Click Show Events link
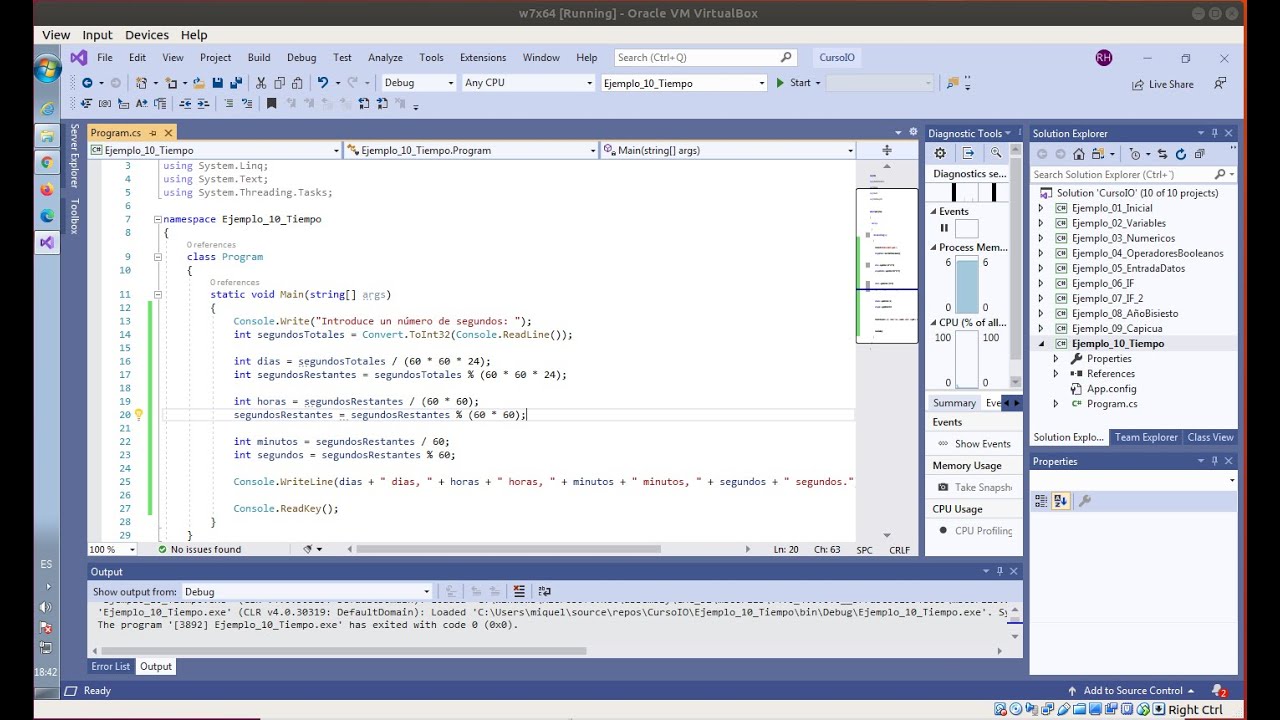 (x=982, y=444)
